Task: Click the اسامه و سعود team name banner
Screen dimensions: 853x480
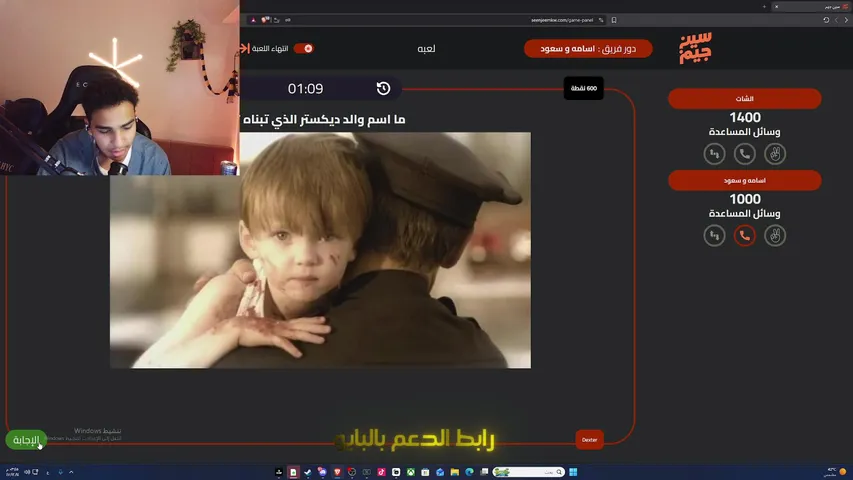Action: [744, 180]
